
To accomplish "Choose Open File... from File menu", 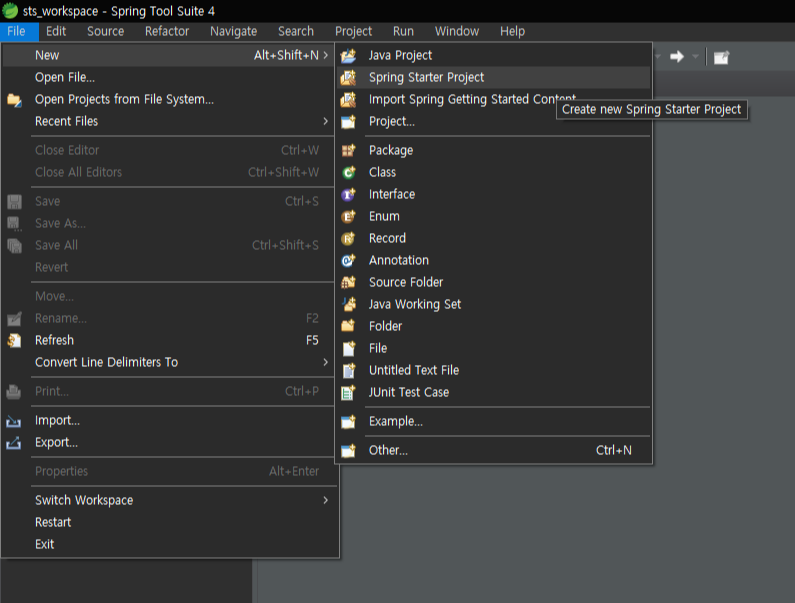I will point(168,78).
